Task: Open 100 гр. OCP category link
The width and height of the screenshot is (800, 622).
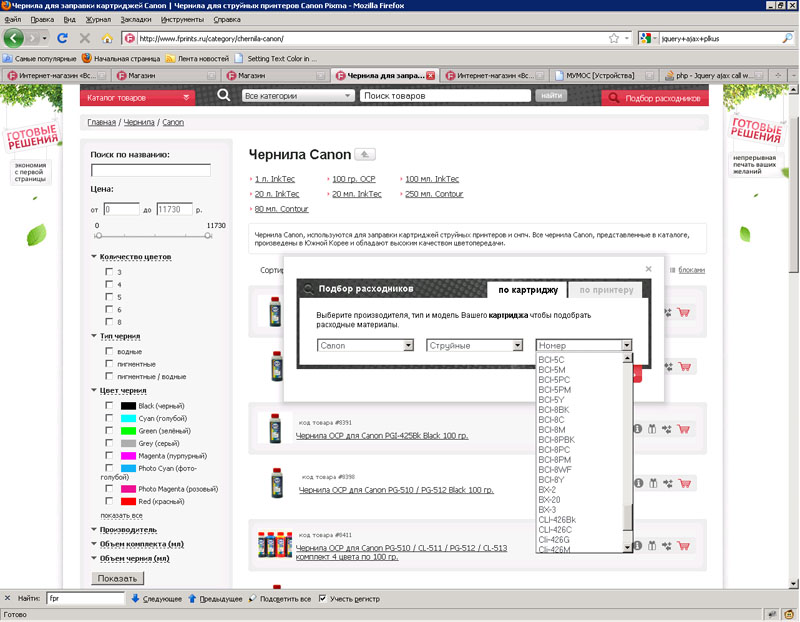Action: click(354, 179)
